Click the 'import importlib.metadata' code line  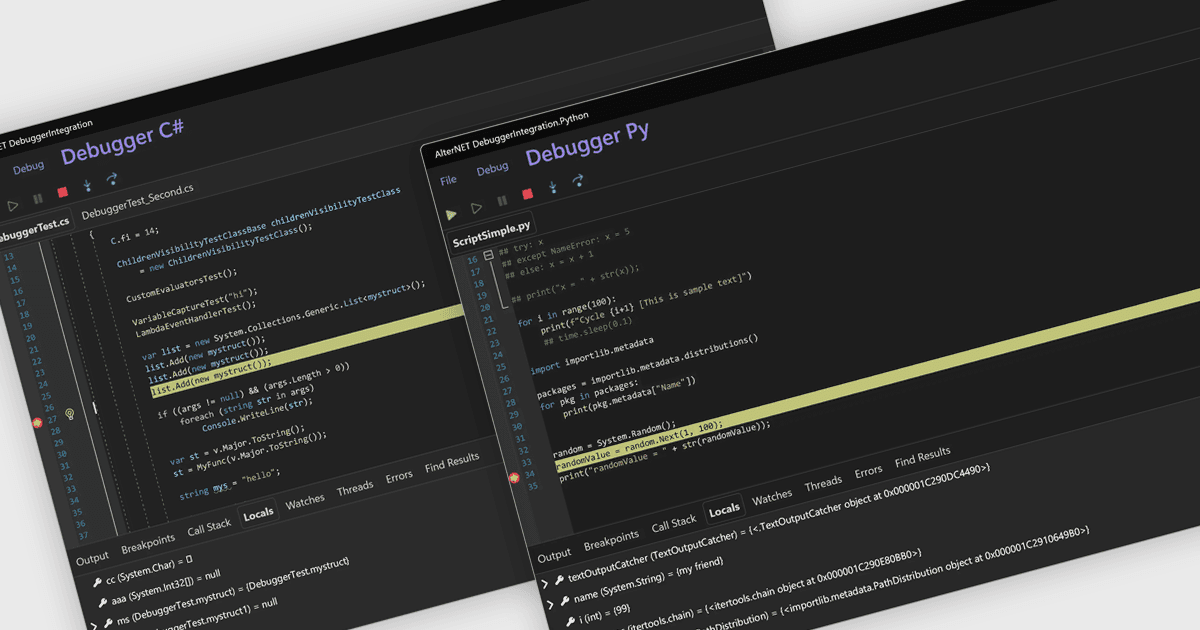click(x=593, y=356)
